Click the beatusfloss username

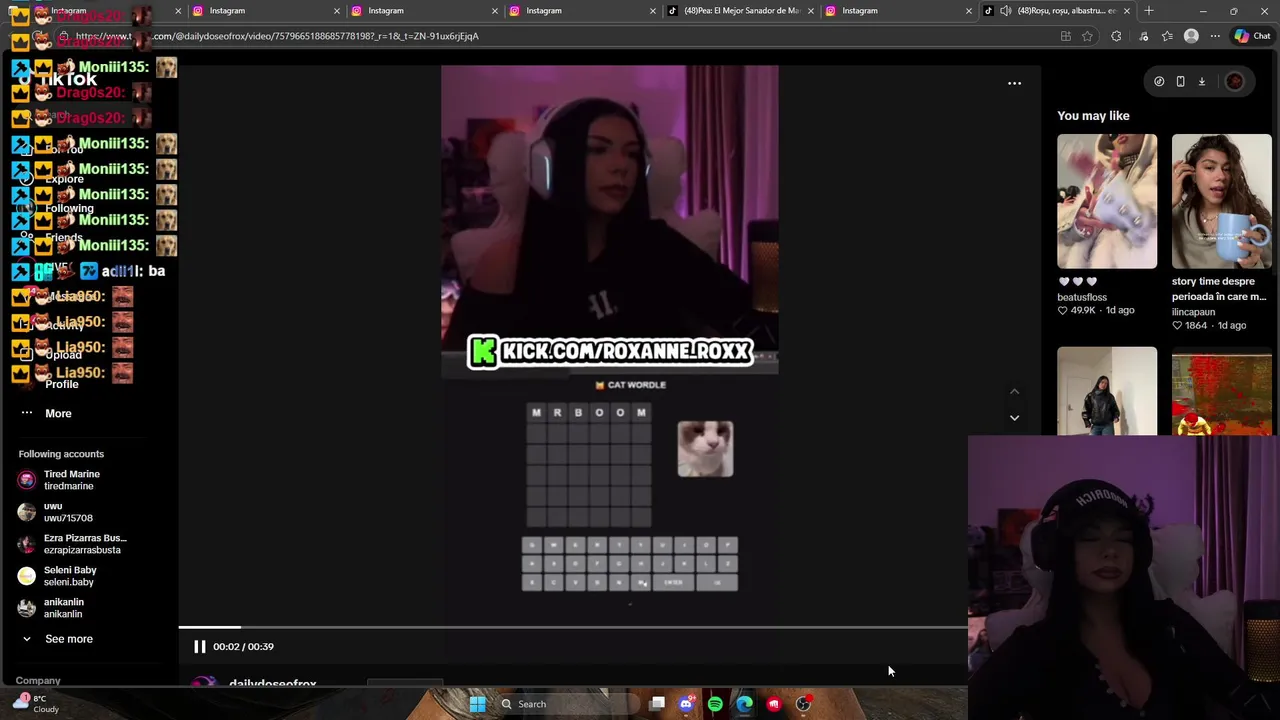click(x=1082, y=297)
